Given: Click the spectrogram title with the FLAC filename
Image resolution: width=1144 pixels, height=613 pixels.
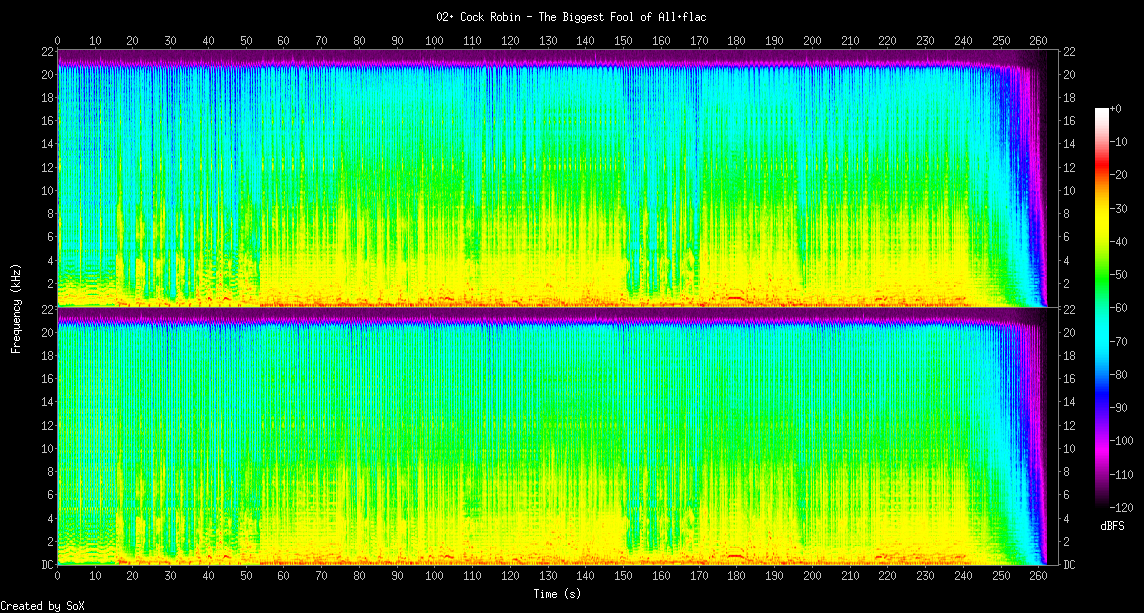Looking at the screenshot, I should [x=571, y=17].
